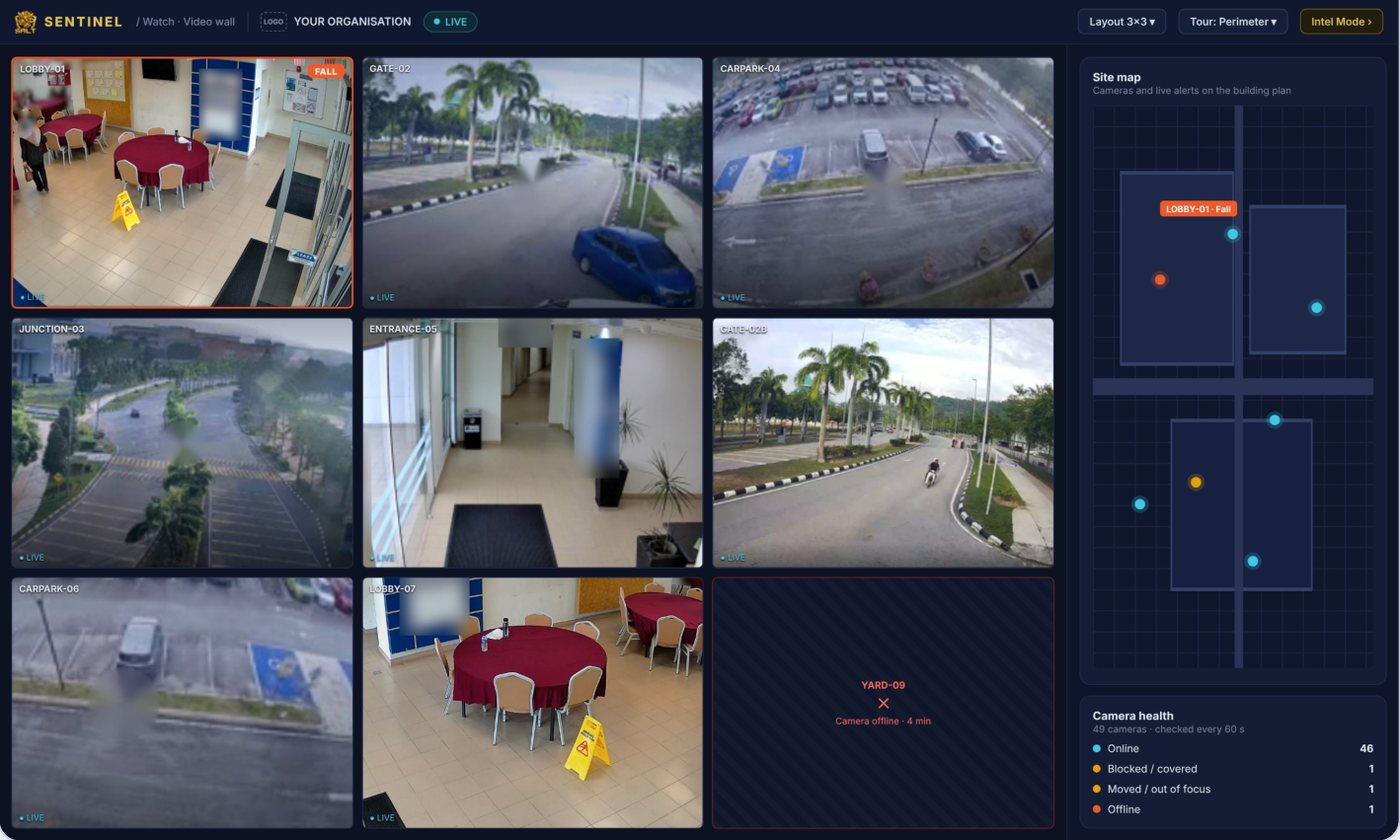The width and height of the screenshot is (1400, 840).
Task: Click the Camera health heading
Action: click(1133, 716)
